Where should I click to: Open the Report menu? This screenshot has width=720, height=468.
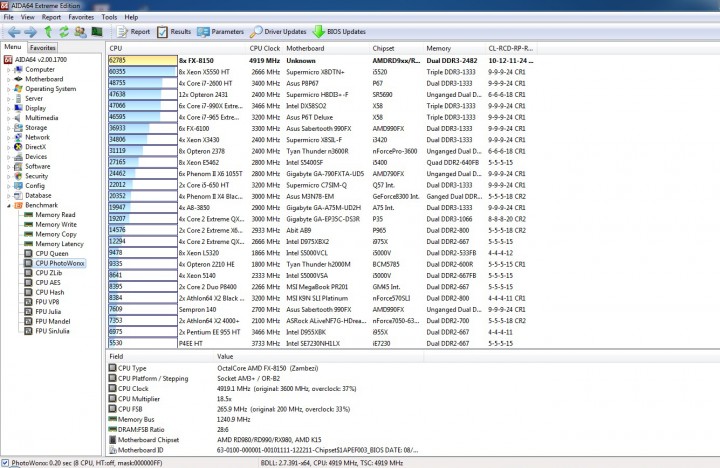tap(51, 17)
